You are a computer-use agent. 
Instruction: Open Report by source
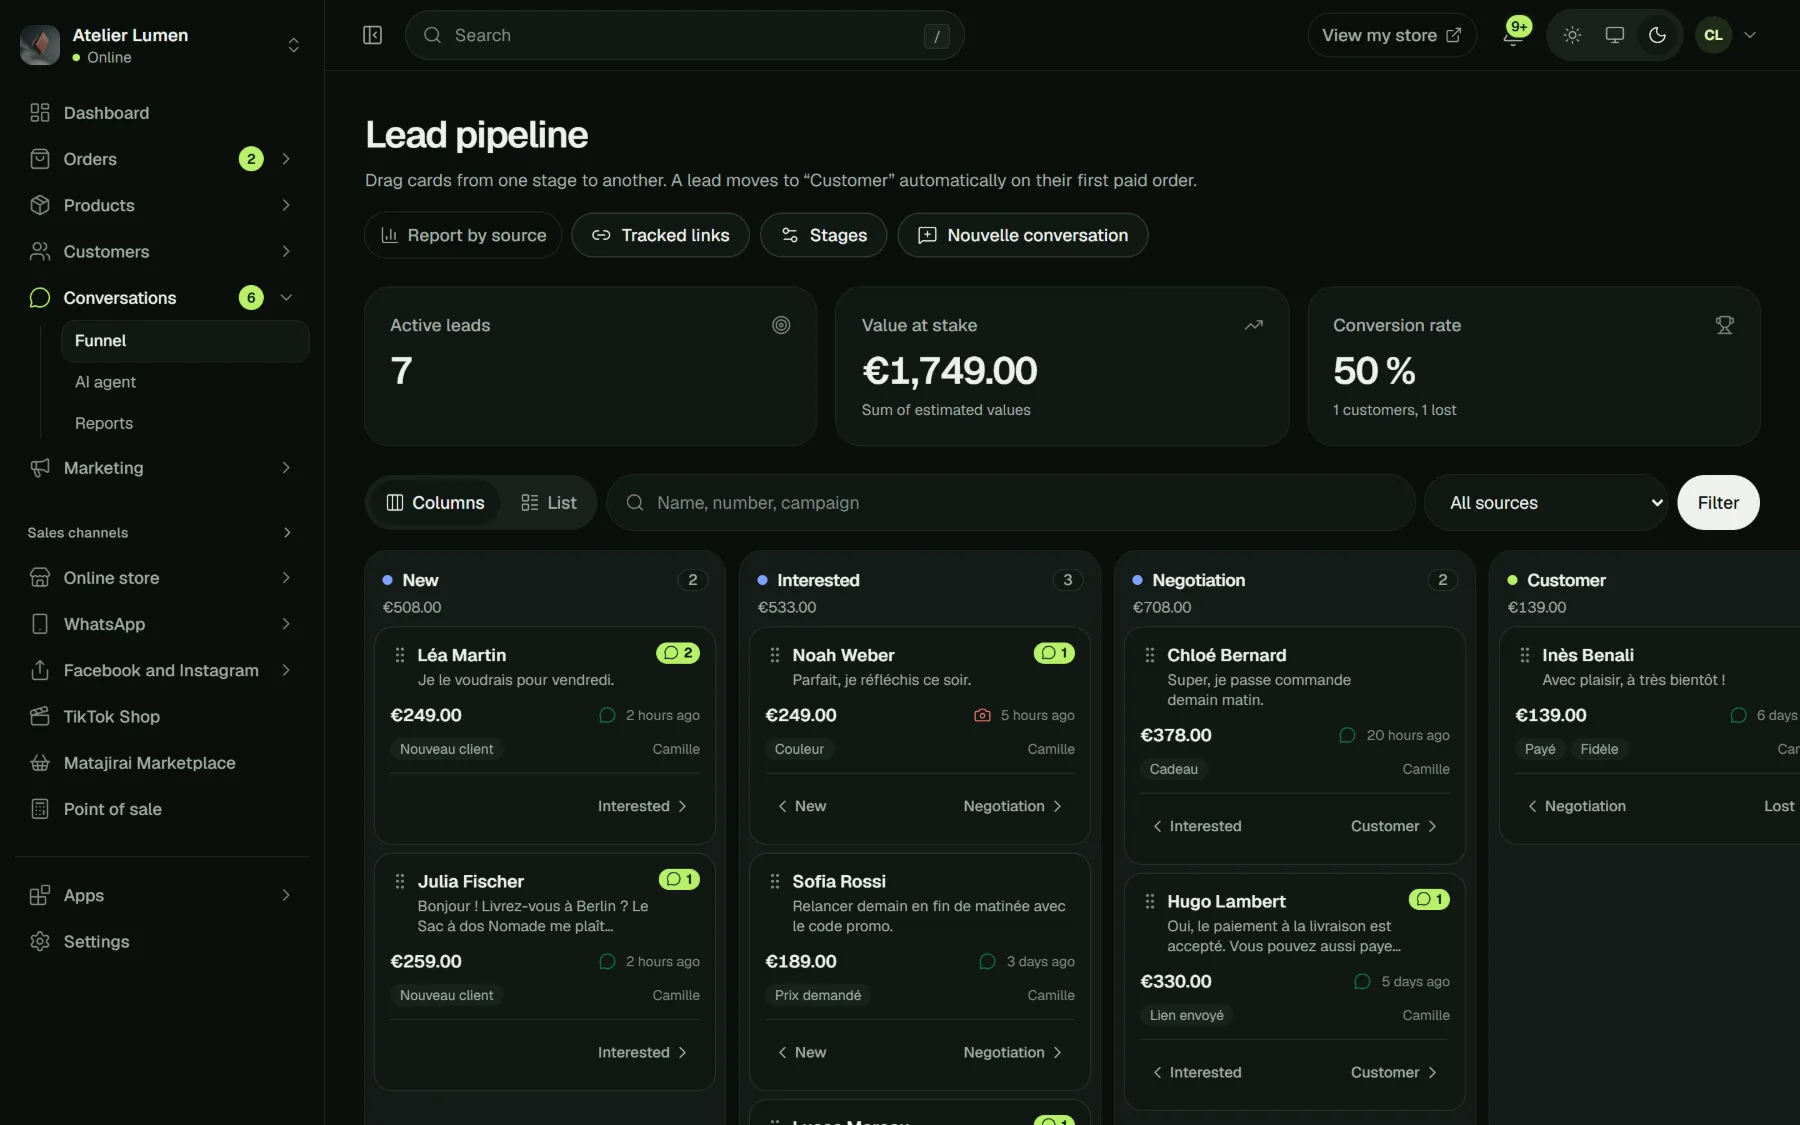[x=463, y=235]
